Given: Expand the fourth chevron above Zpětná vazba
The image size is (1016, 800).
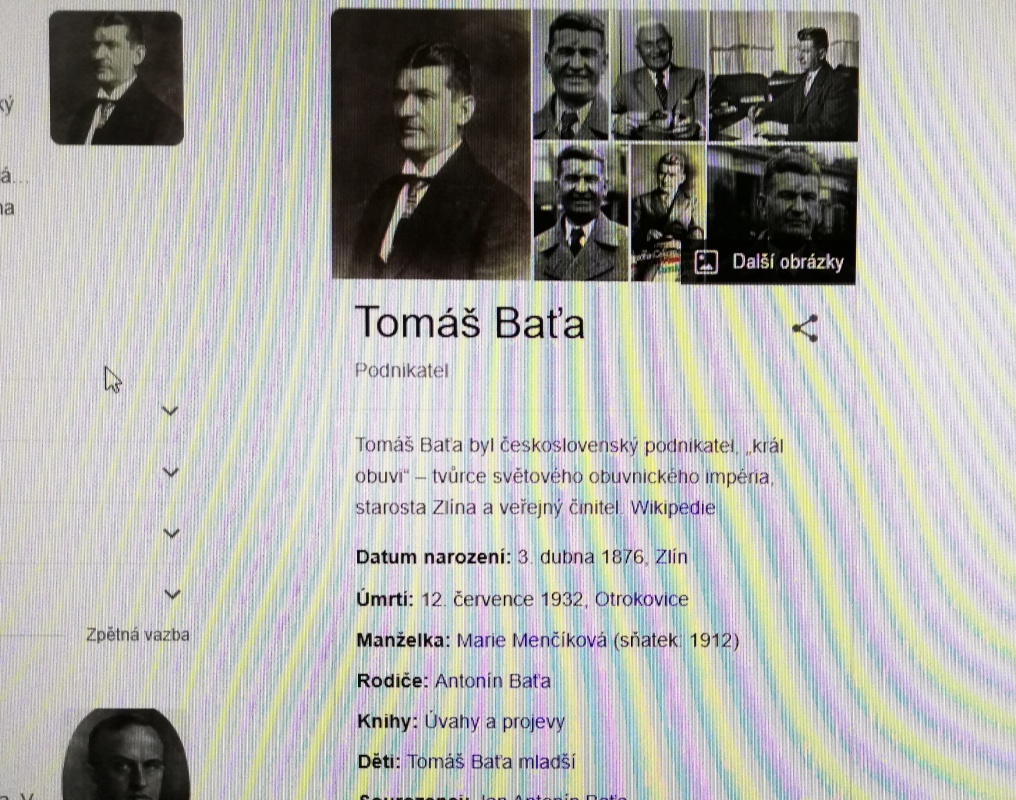Looking at the screenshot, I should point(172,593).
